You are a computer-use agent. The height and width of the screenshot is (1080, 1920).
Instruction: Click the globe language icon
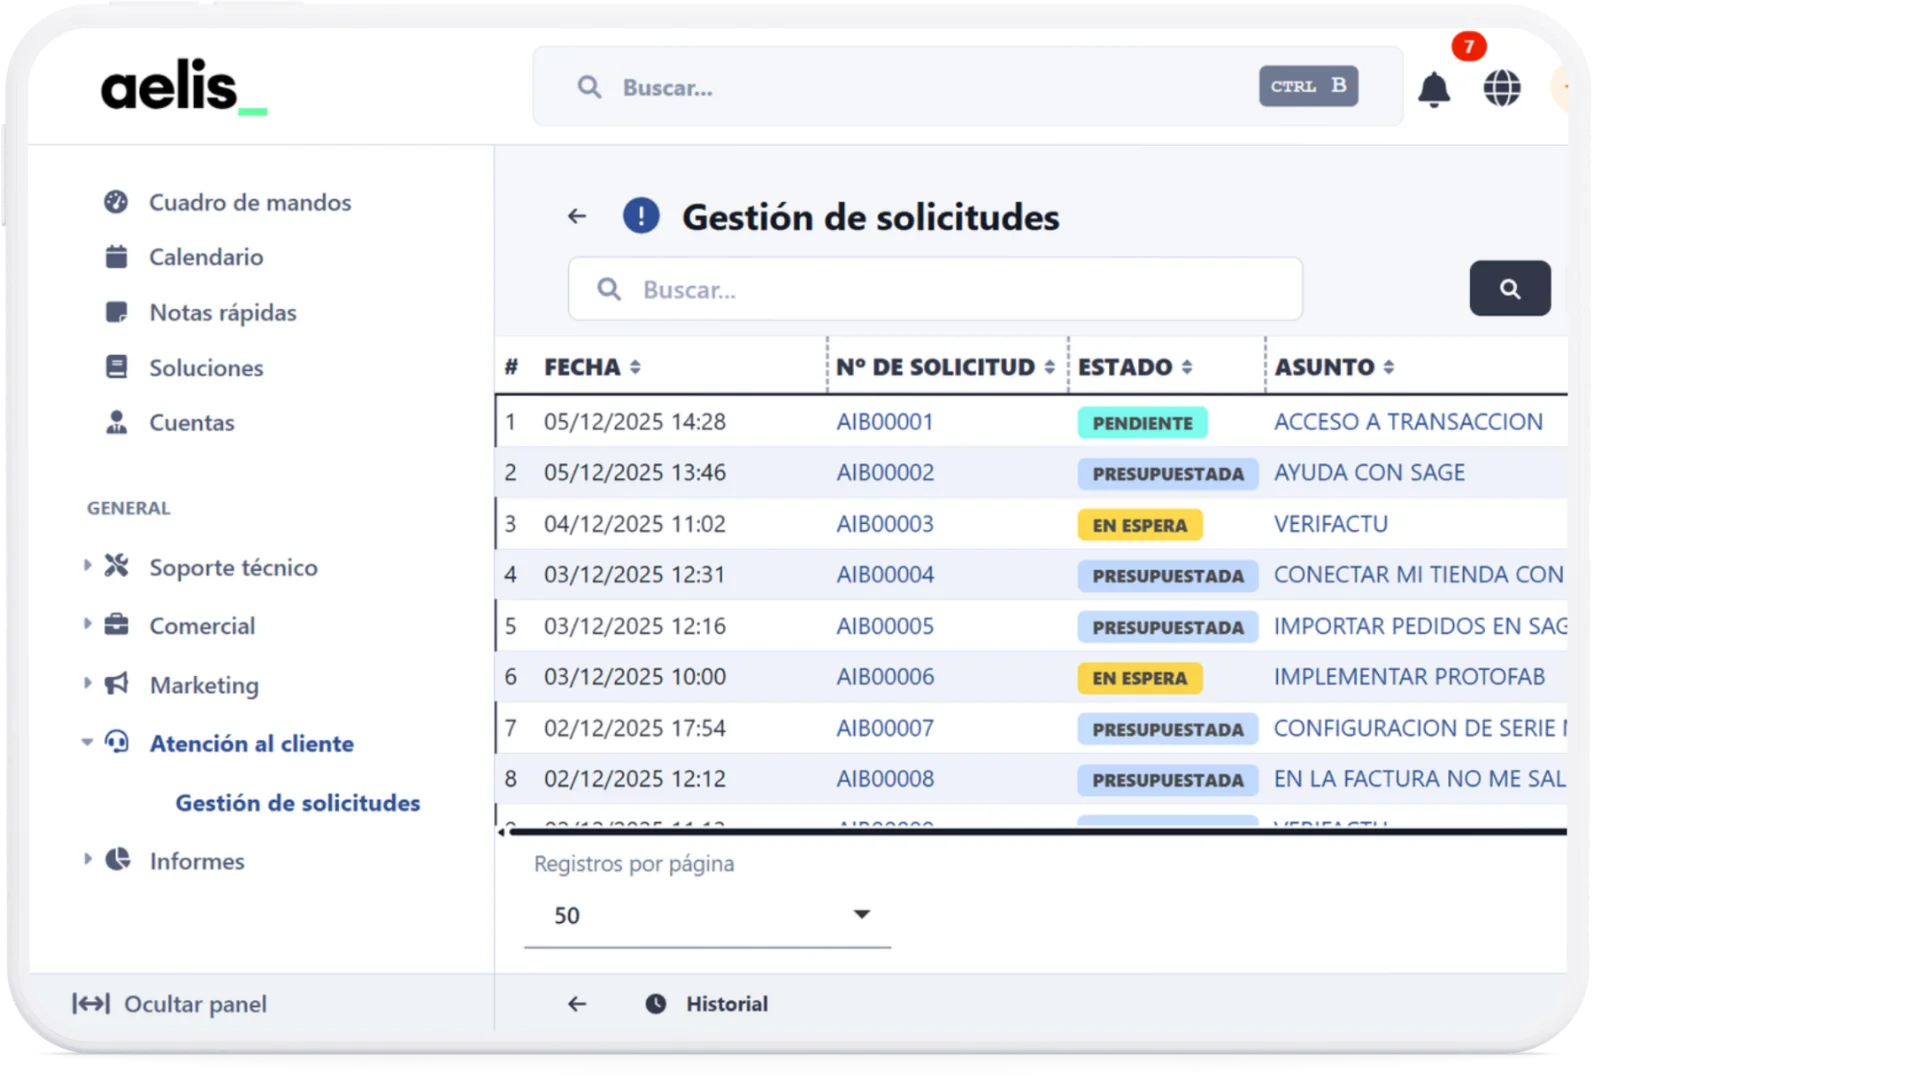(x=1503, y=89)
